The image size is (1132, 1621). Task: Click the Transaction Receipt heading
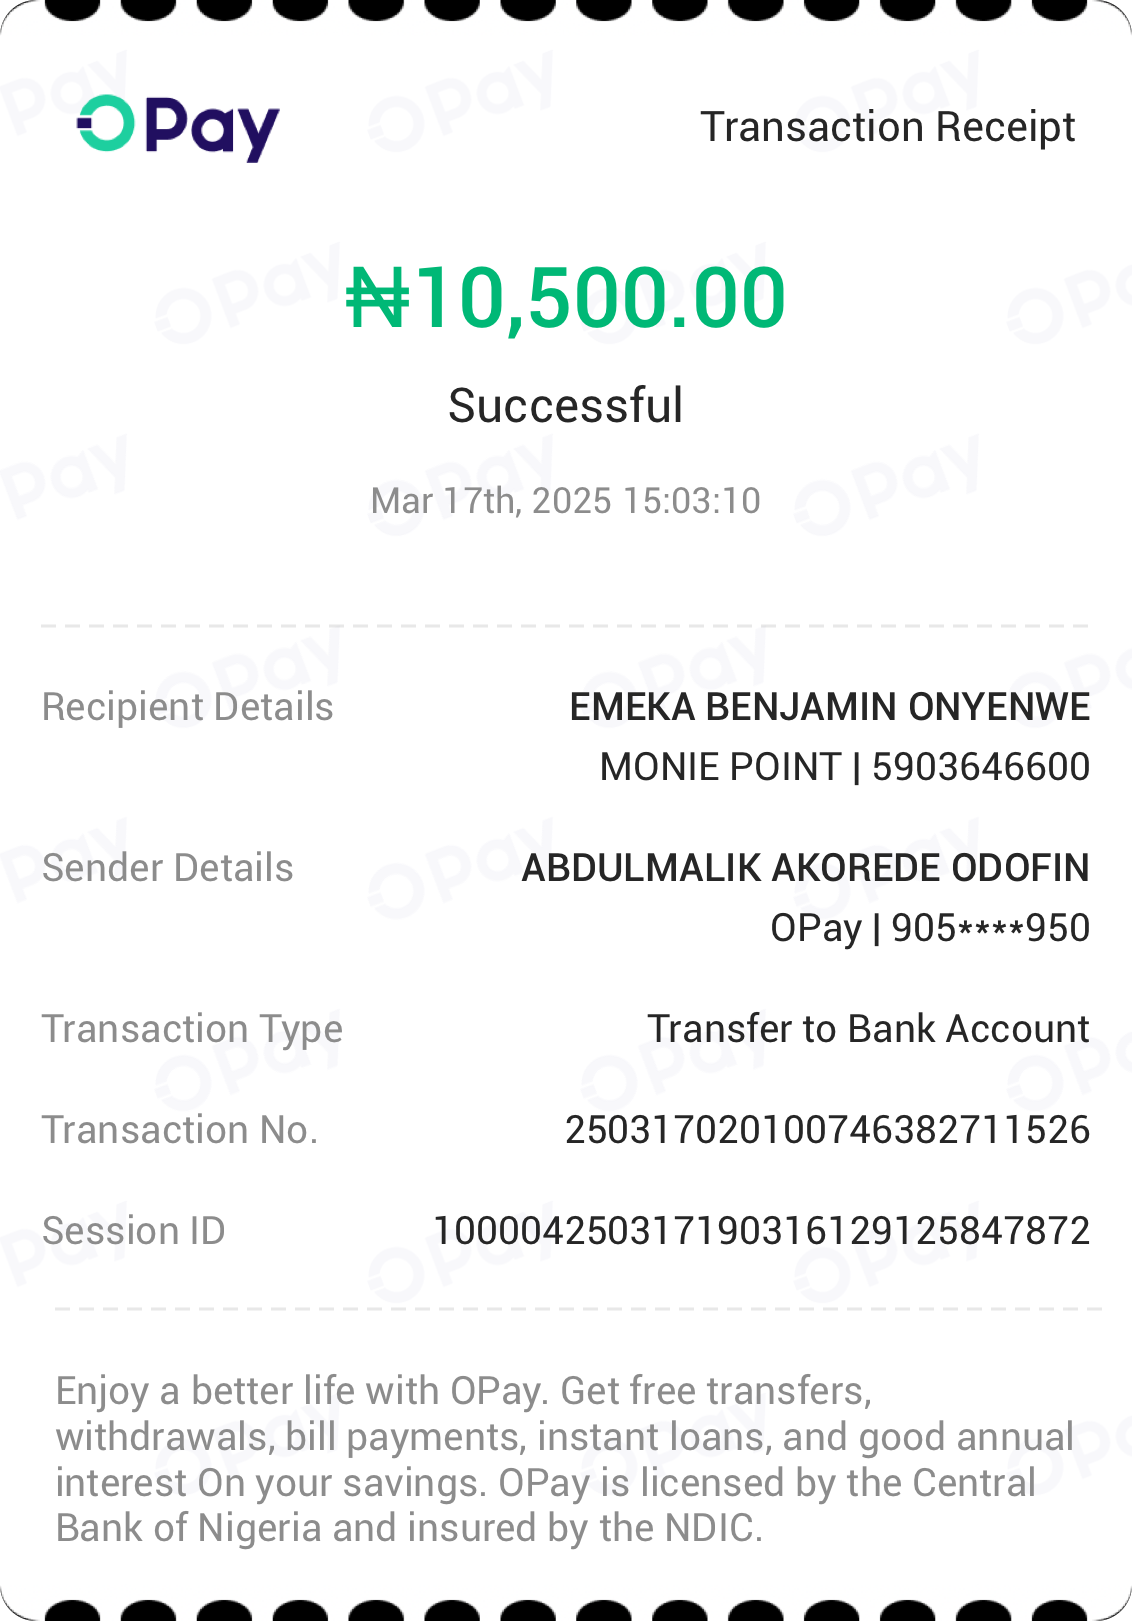(x=887, y=127)
